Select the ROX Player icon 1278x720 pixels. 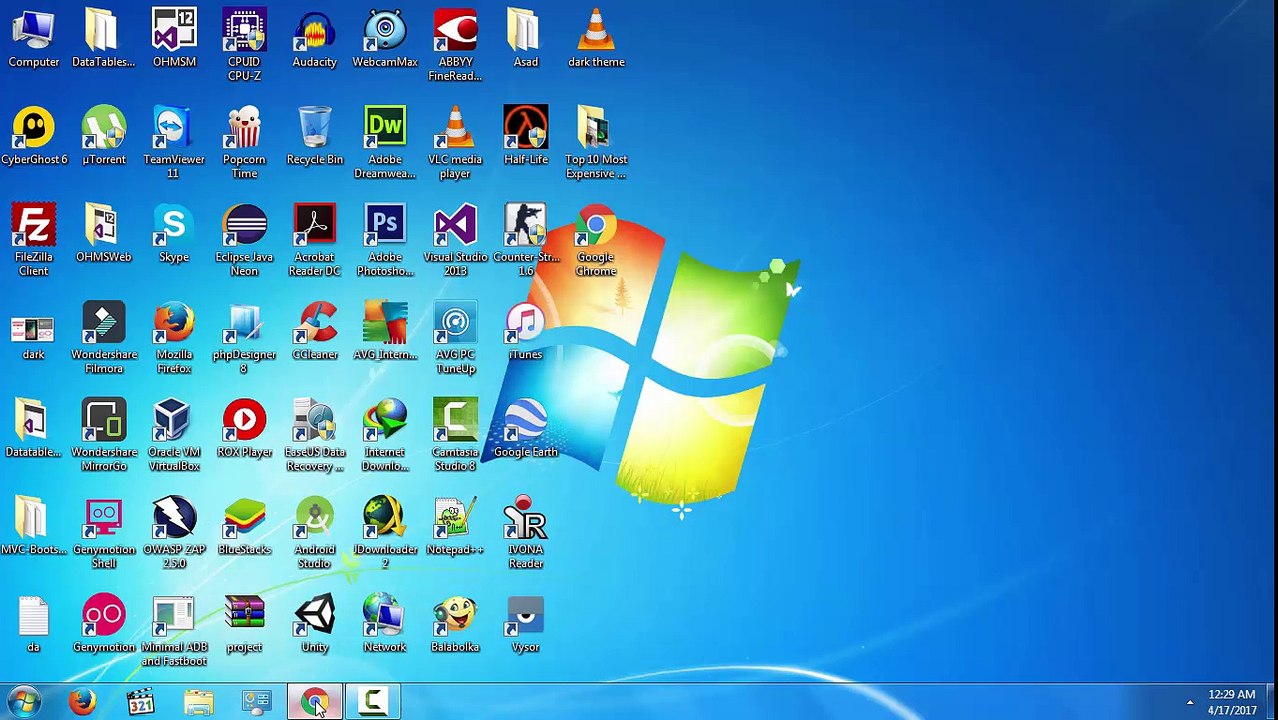click(244, 429)
